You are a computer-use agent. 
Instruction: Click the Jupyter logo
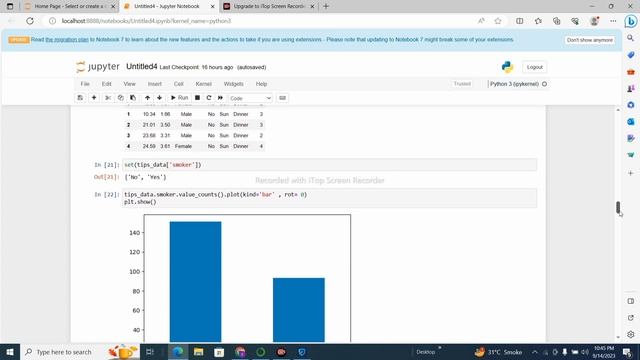click(x=98, y=67)
